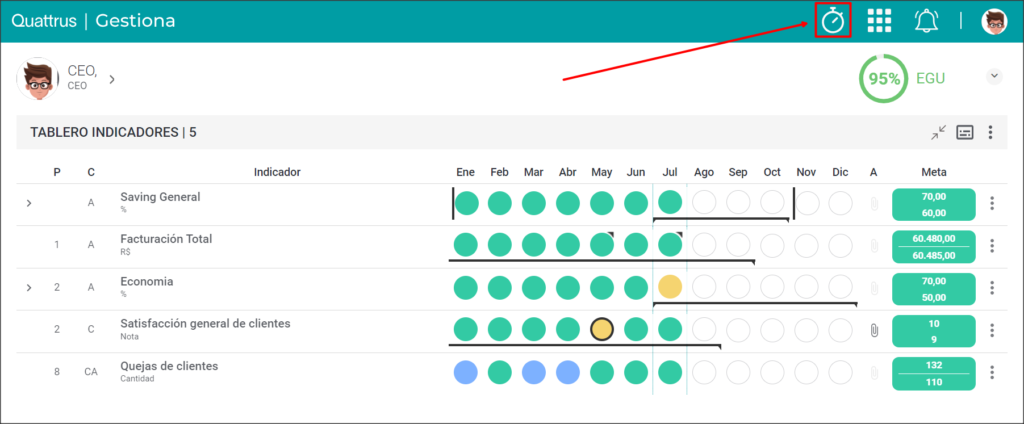Click Economia meta 70,00/50,00 badge
The image size is (1024, 424).
click(933, 288)
